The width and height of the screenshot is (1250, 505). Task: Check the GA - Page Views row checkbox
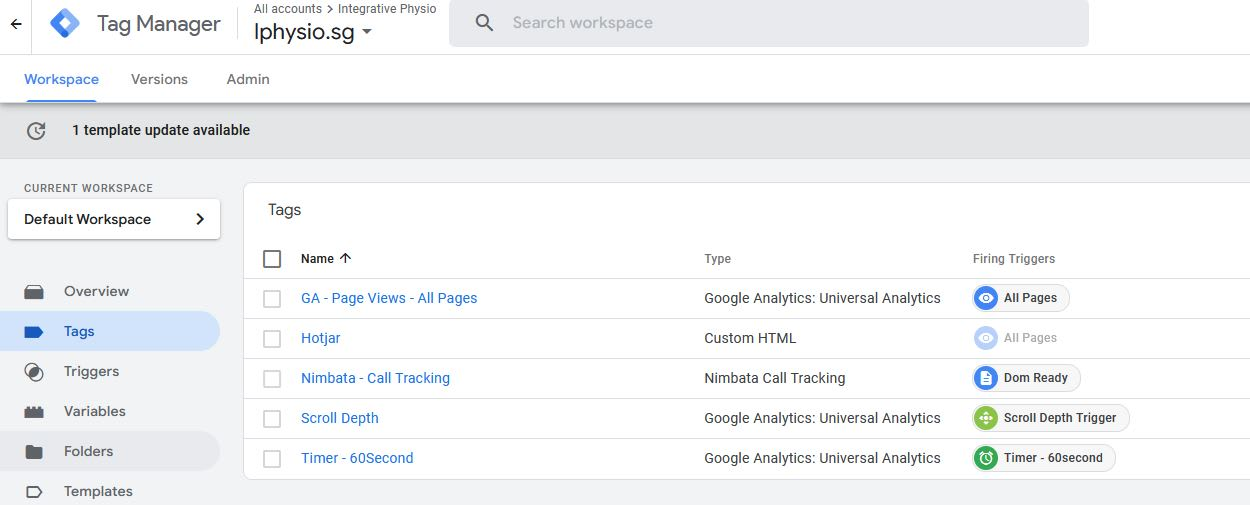pyautogui.click(x=272, y=299)
